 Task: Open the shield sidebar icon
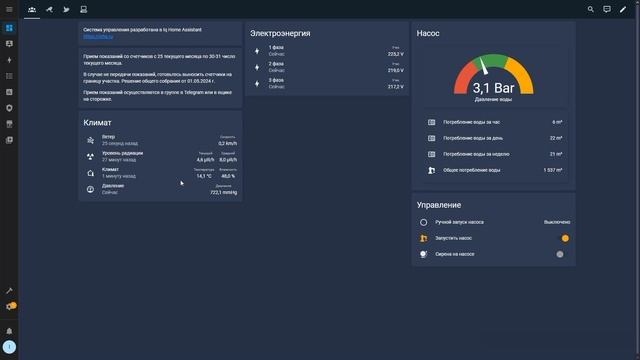point(9,108)
